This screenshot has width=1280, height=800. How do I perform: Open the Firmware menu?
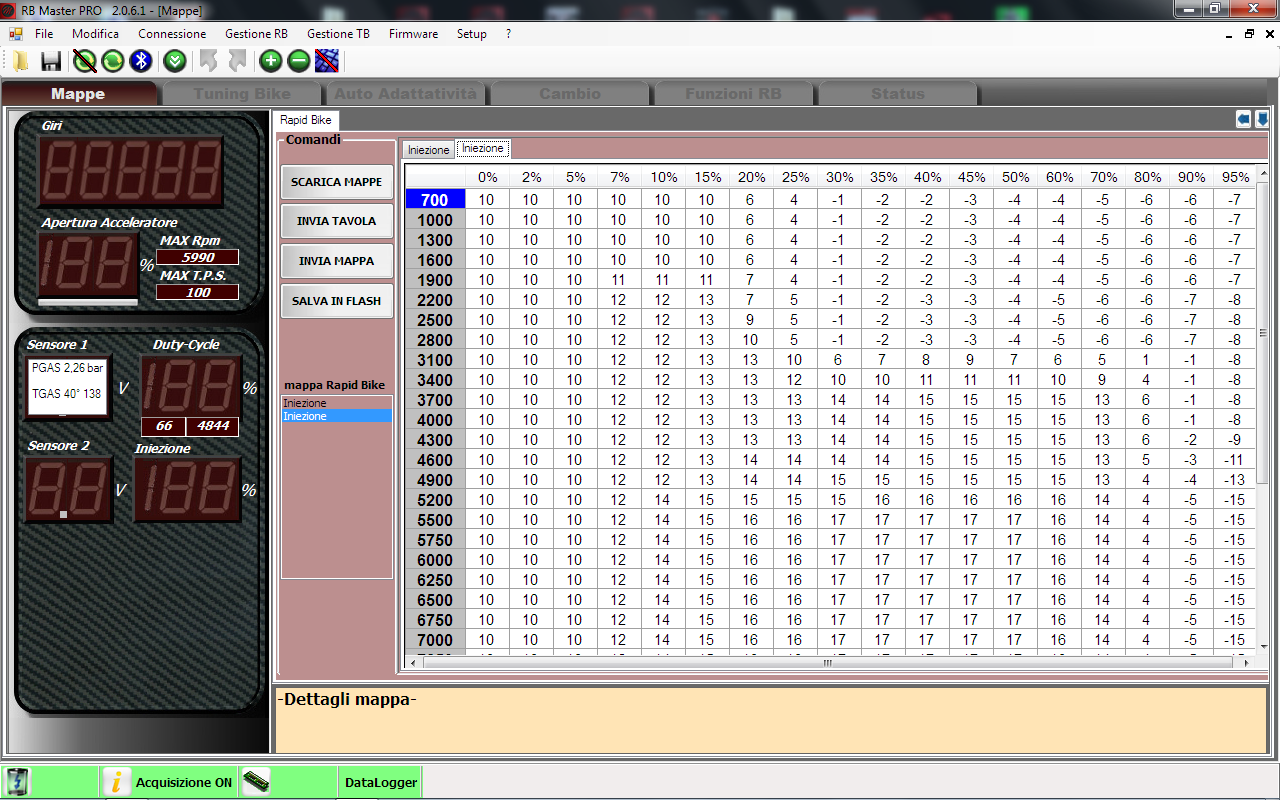pos(413,33)
